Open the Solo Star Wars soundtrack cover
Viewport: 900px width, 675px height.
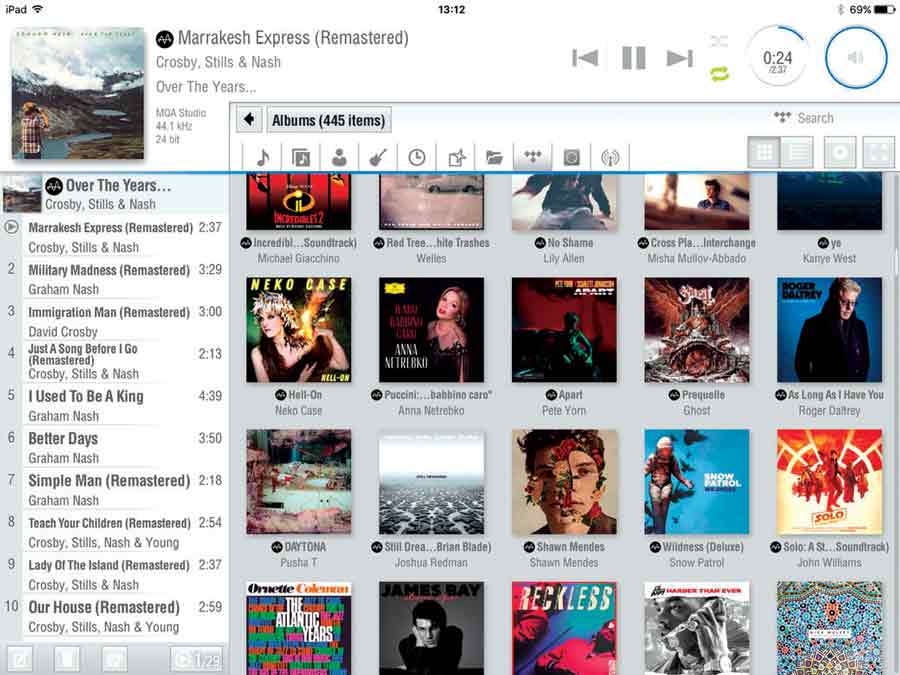[829, 482]
